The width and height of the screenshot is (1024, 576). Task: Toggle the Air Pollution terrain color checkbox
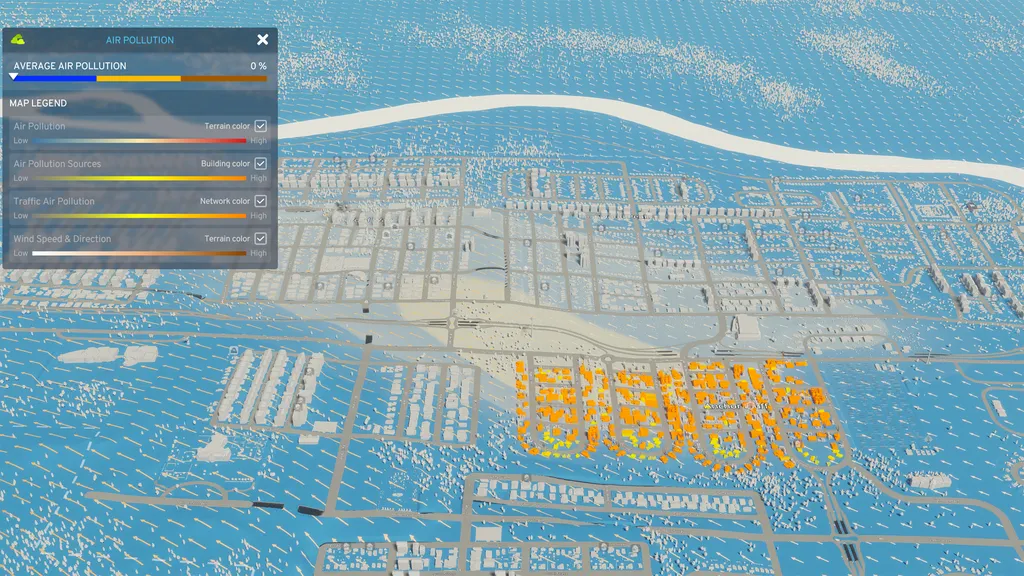[x=262, y=125]
